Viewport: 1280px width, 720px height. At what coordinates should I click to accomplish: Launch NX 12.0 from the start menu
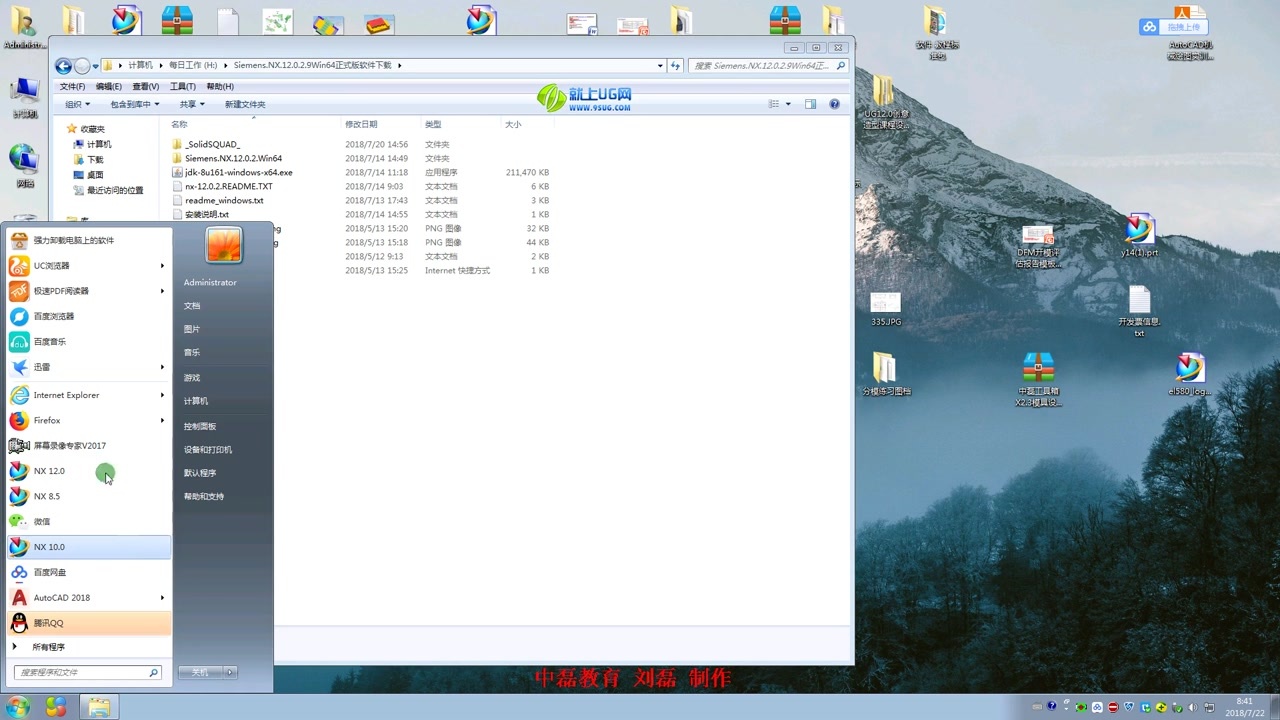click(89, 471)
